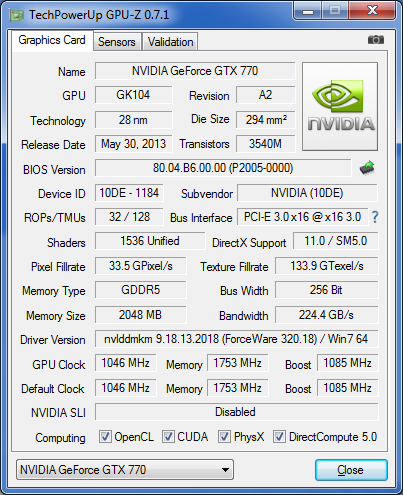Click the GPU Clock field 1046 MHz
Viewport: 403px width, 495px height.
click(126, 363)
